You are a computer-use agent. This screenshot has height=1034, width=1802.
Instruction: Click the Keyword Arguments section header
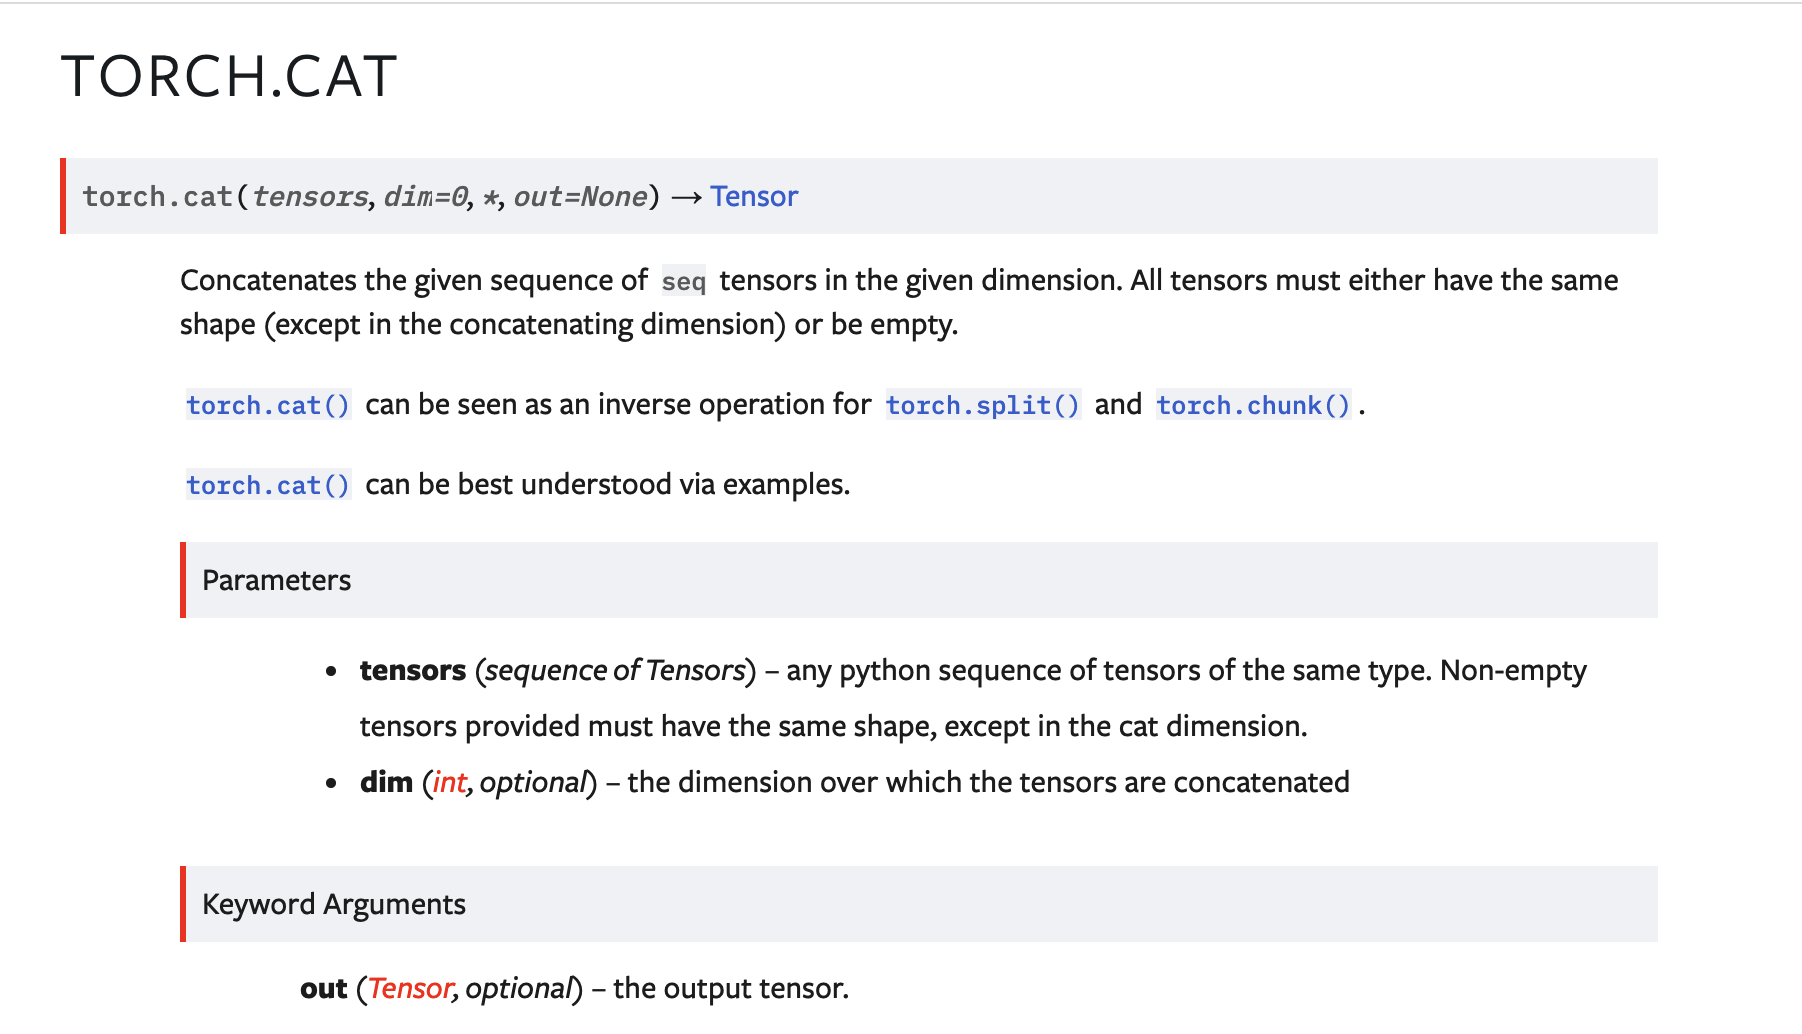click(x=334, y=904)
